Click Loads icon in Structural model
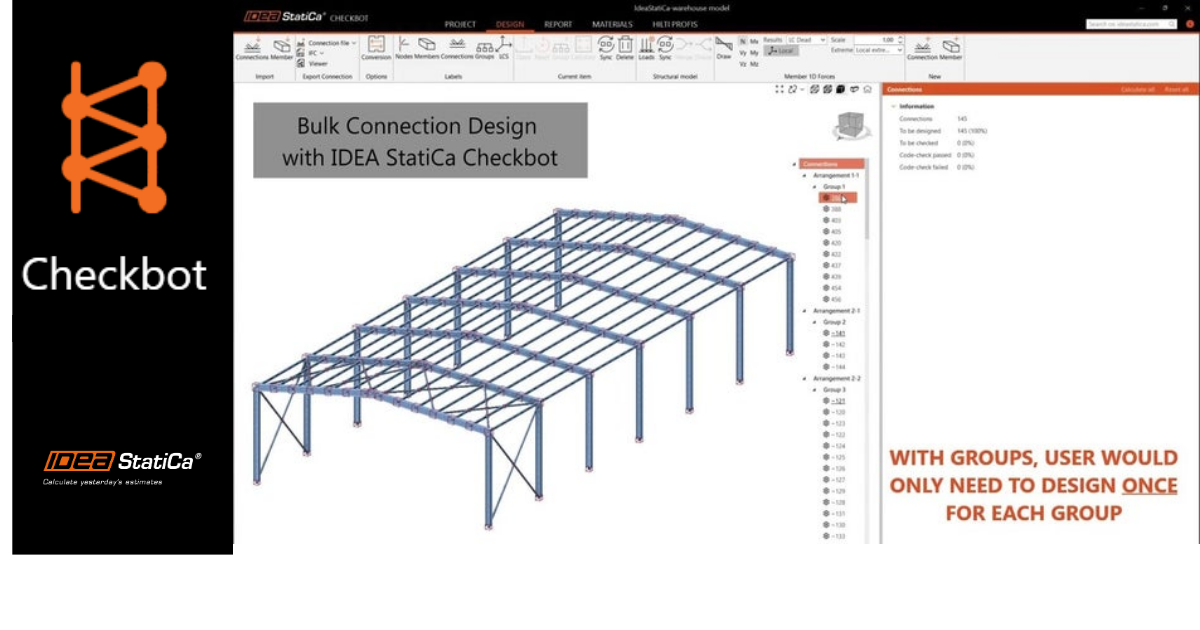This screenshot has height=630, width=1200. [x=646, y=44]
